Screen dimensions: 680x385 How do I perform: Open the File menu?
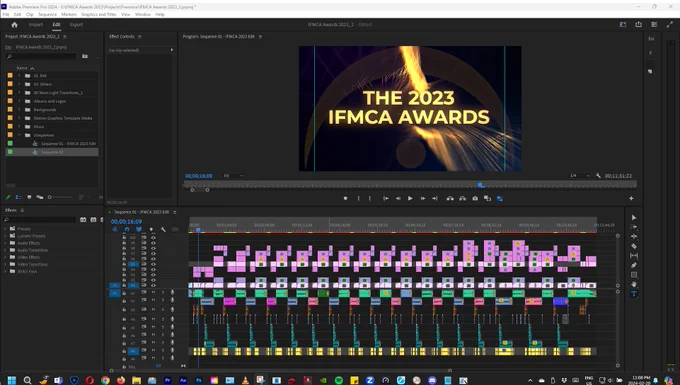pos(6,14)
